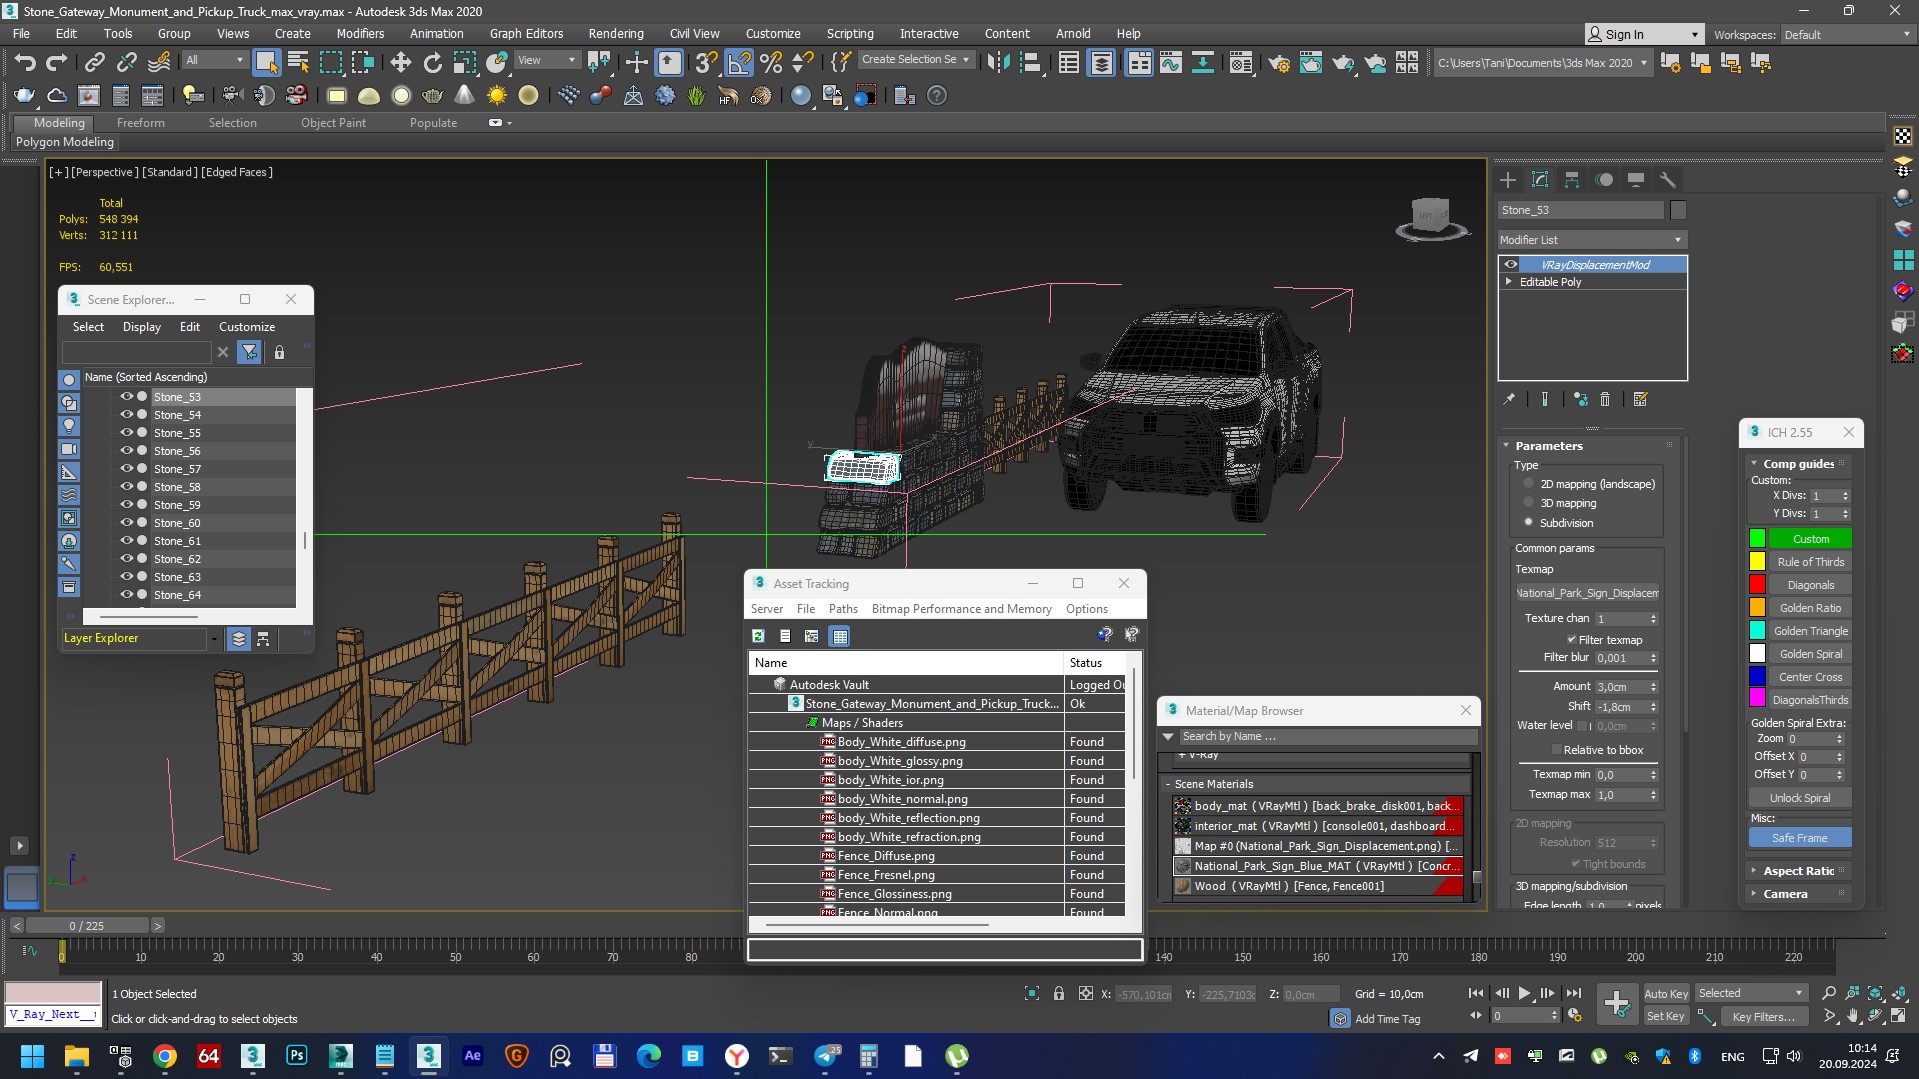Toggle the Angle Snap icon
Screen dimensions: 1919x1079
coord(738,63)
